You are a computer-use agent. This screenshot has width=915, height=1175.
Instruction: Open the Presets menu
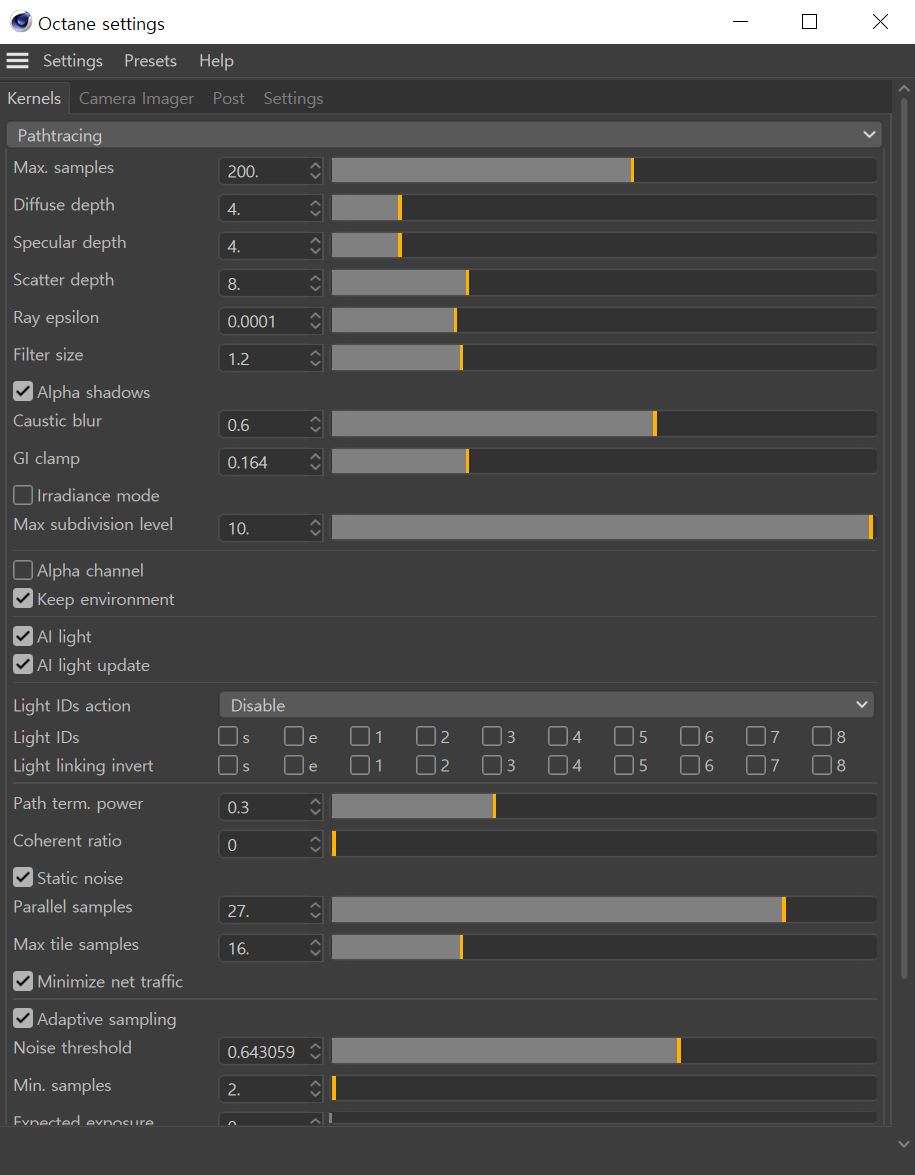151,61
